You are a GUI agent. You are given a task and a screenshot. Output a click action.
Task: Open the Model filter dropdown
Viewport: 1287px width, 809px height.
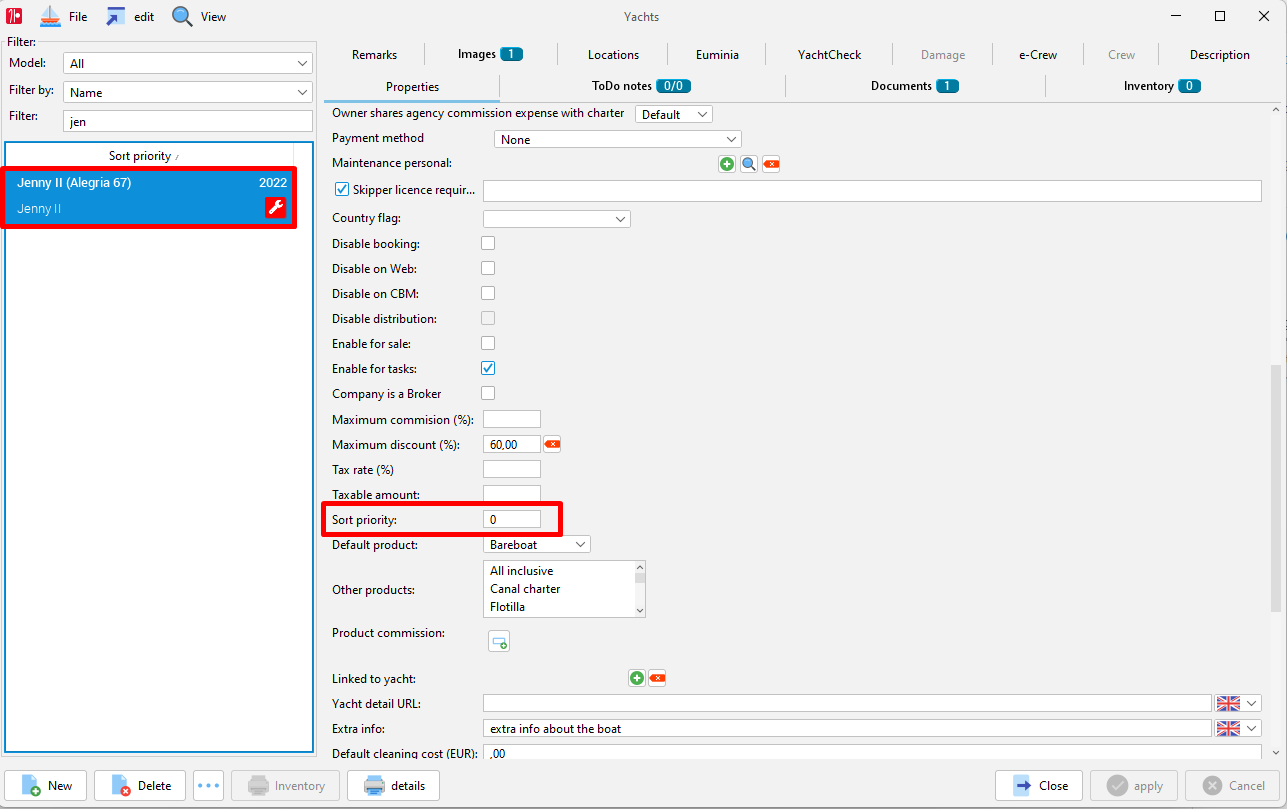coord(188,63)
